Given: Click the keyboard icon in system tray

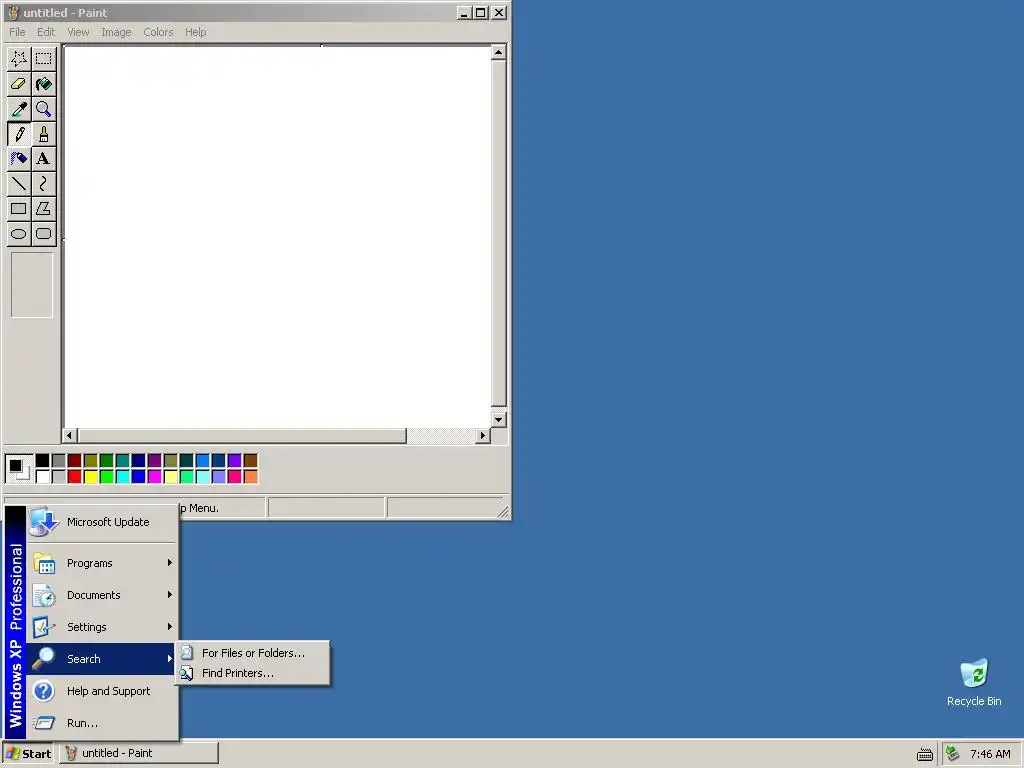Looking at the screenshot, I should (x=925, y=754).
